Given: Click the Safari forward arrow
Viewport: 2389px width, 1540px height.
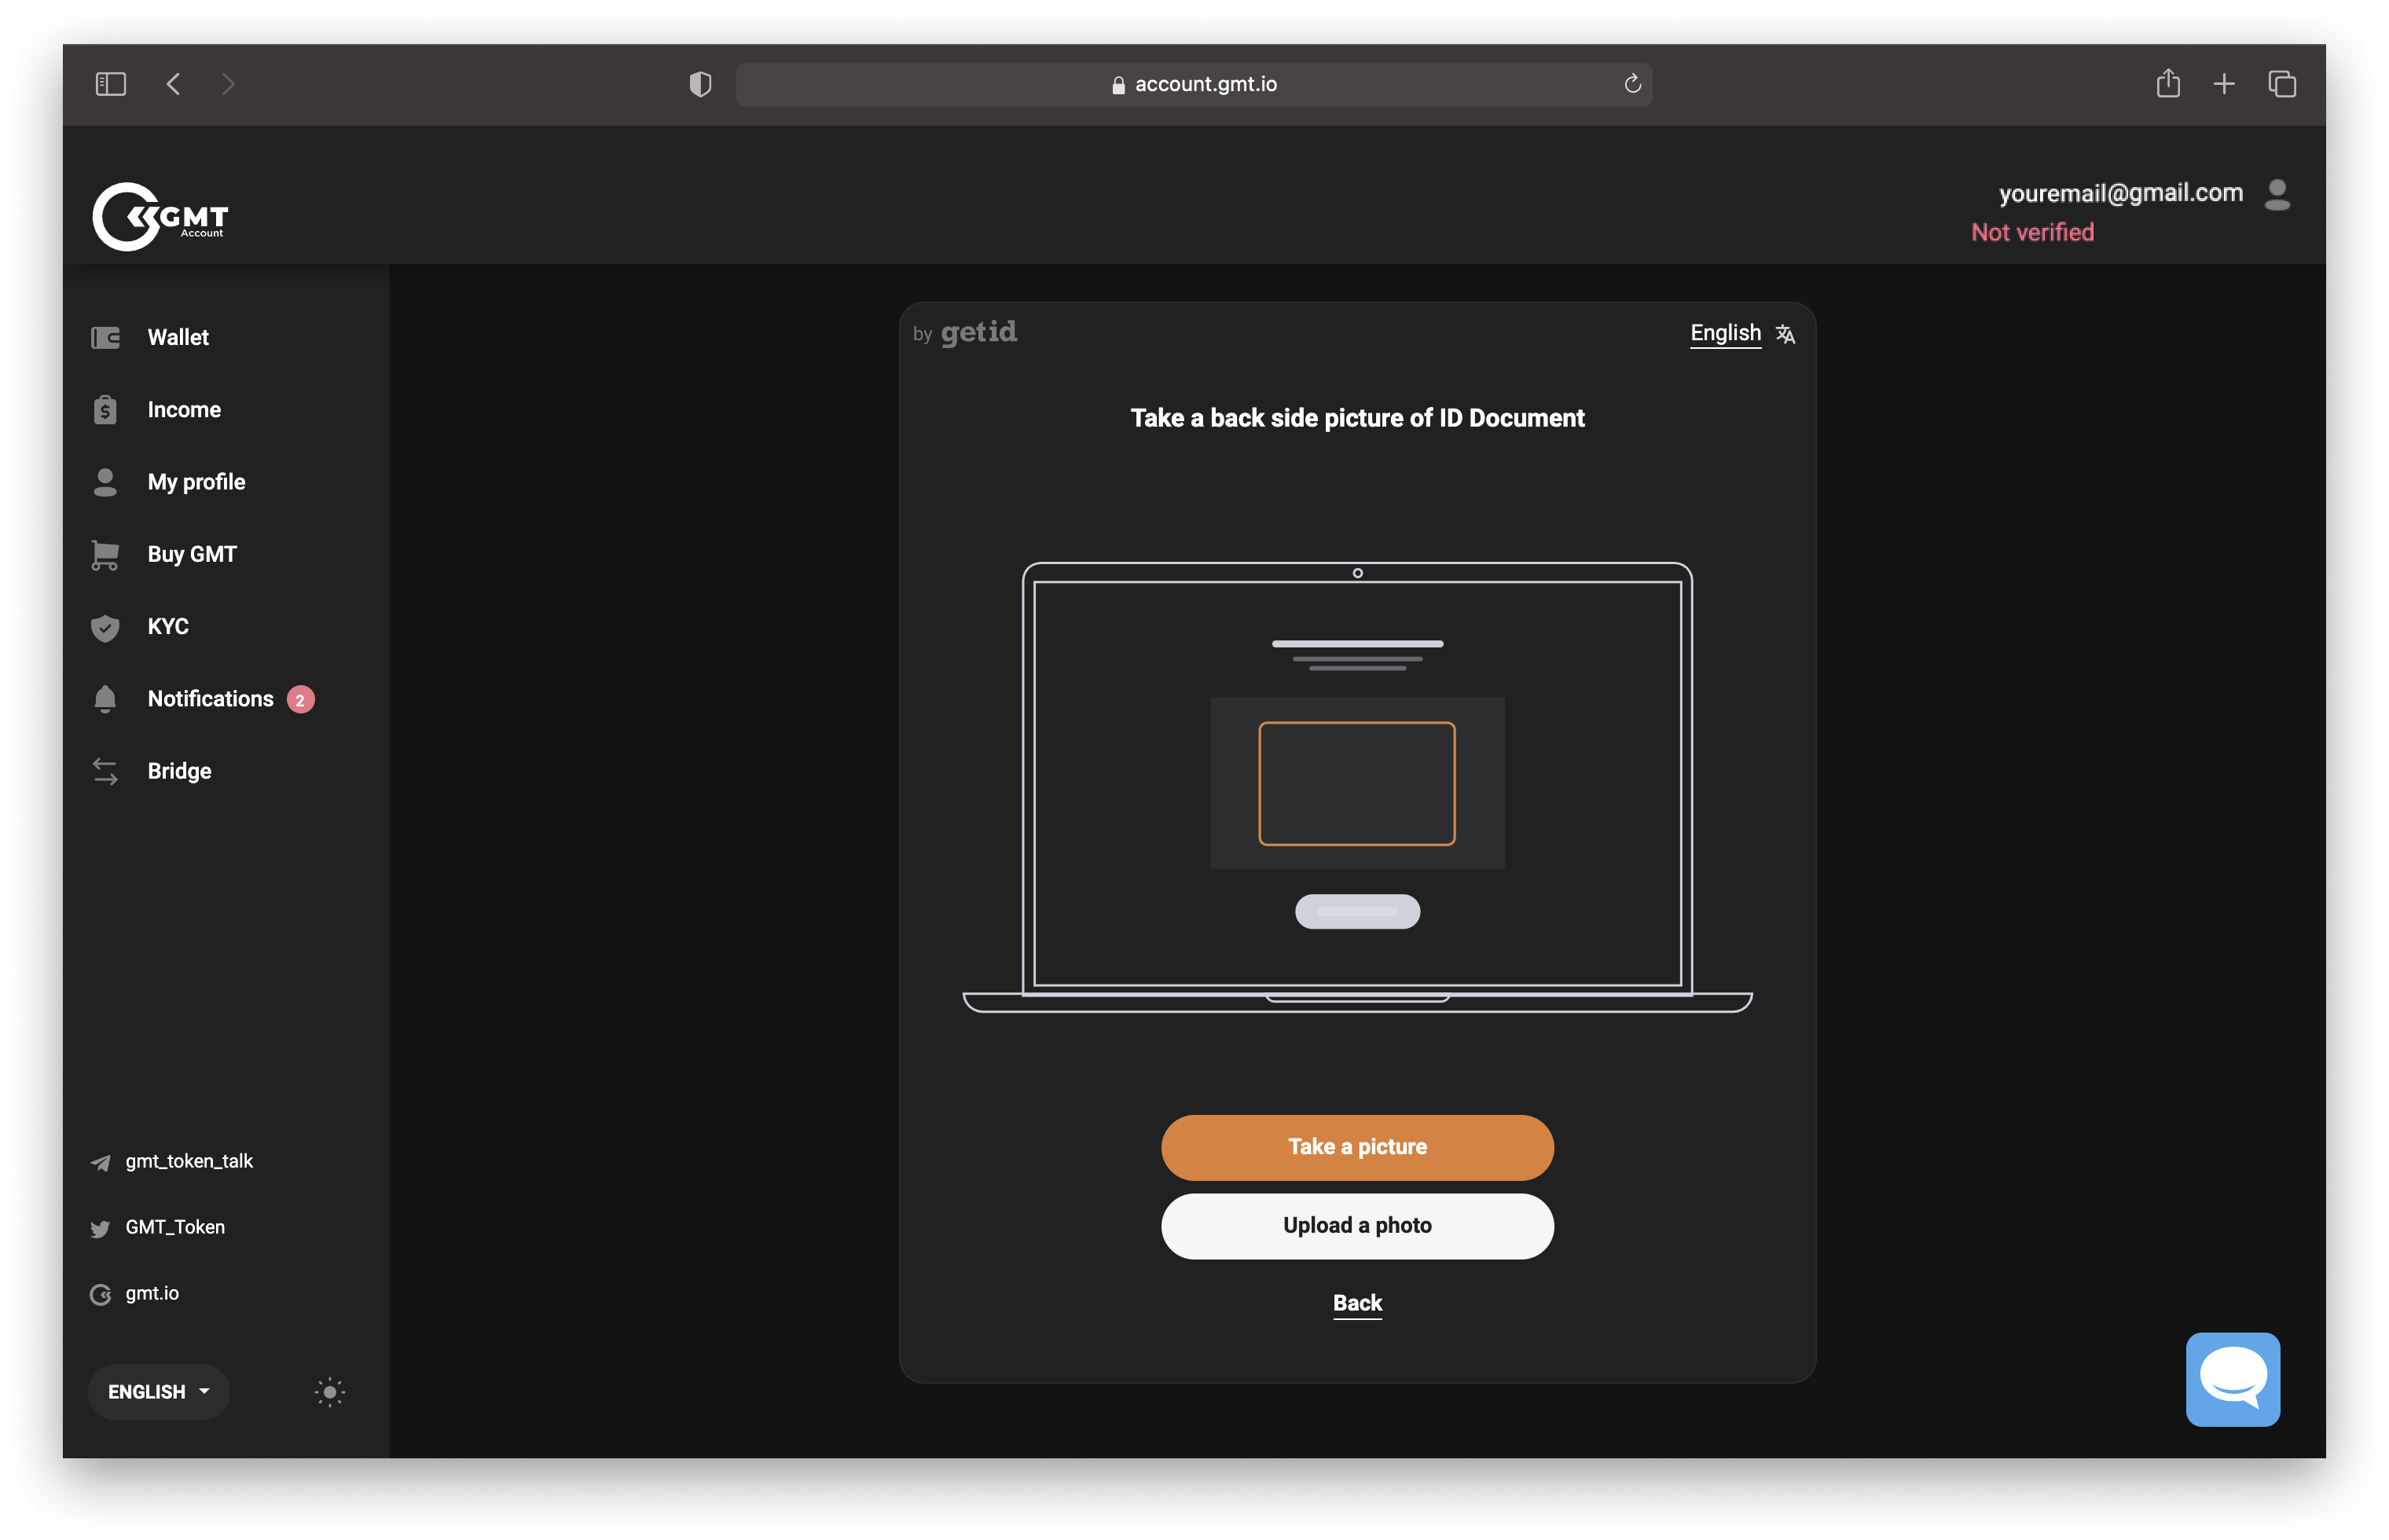Looking at the screenshot, I should click(x=228, y=84).
